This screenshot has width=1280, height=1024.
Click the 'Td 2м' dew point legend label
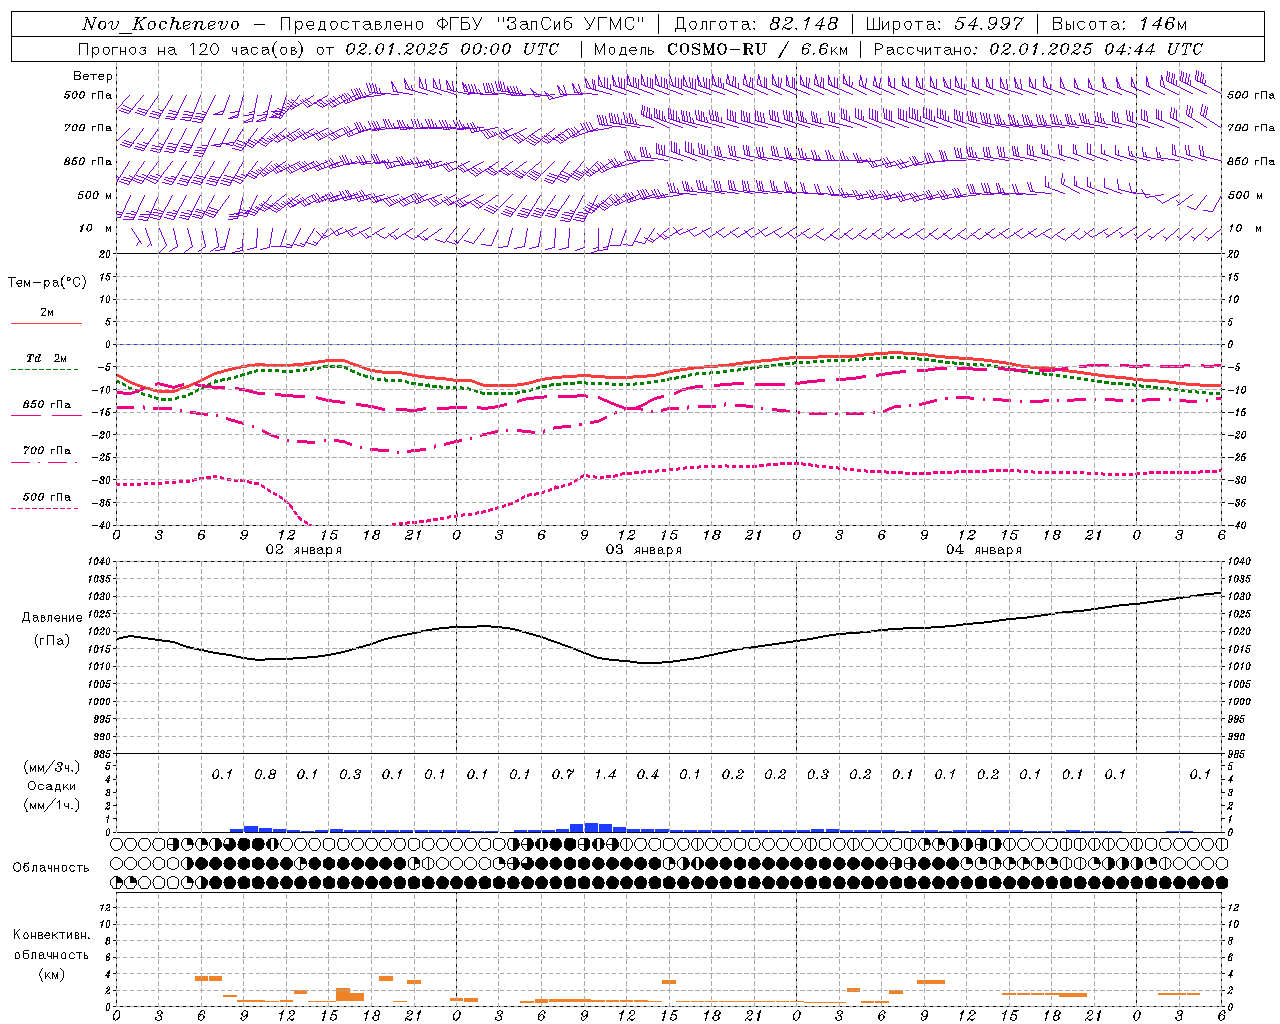click(x=46, y=358)
